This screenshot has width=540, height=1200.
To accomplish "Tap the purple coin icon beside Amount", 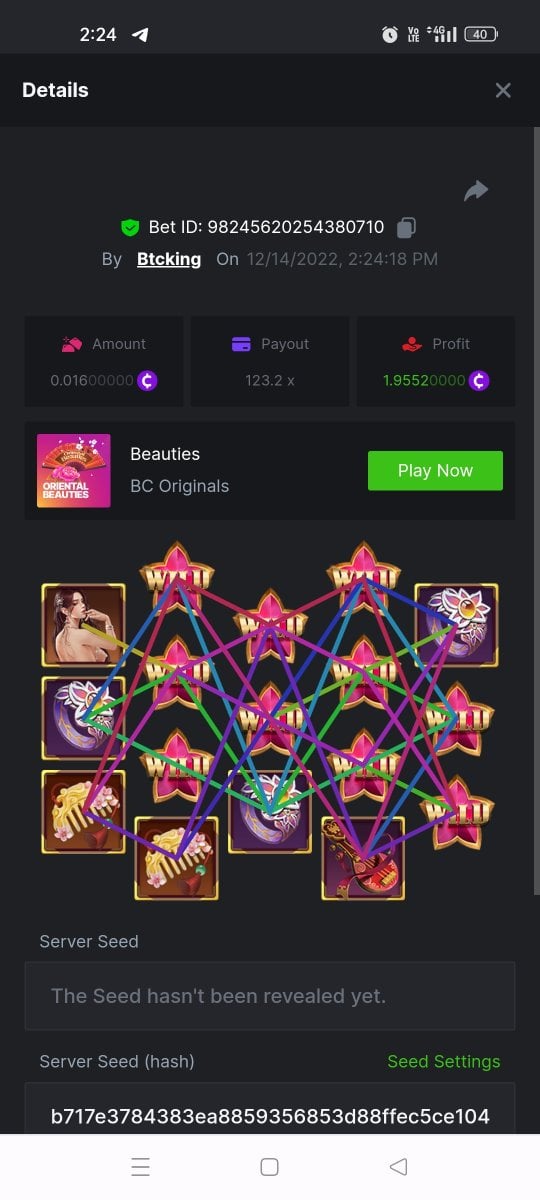I will [147, 381].
